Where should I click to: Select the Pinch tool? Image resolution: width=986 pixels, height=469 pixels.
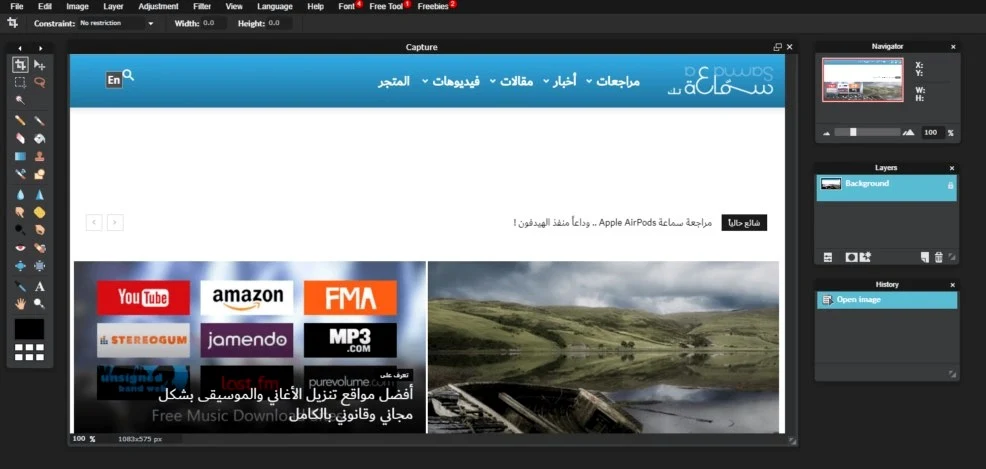click(x=40, y=266)
